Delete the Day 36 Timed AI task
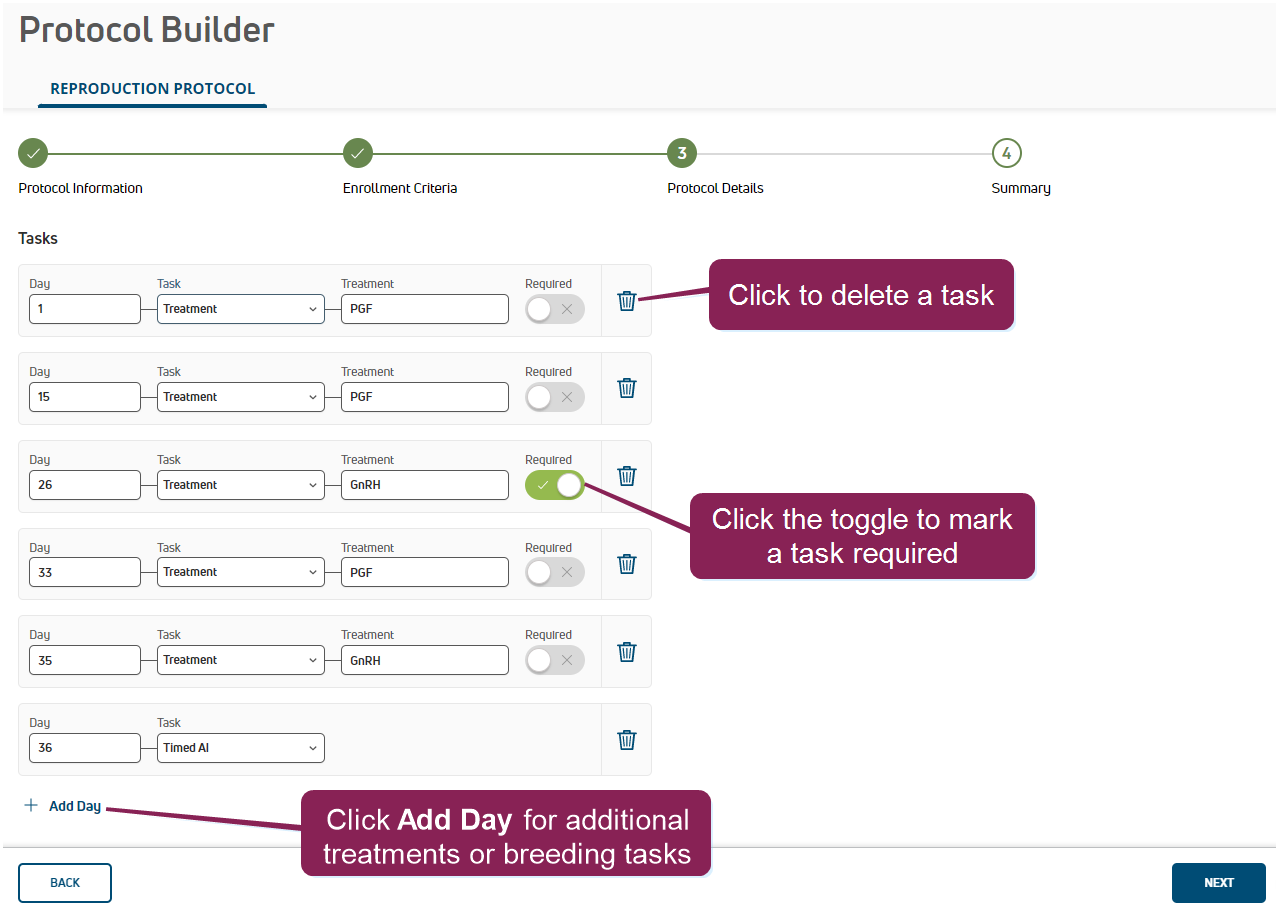The width and height of the screenshot is (1288, 922). [627, 740]
